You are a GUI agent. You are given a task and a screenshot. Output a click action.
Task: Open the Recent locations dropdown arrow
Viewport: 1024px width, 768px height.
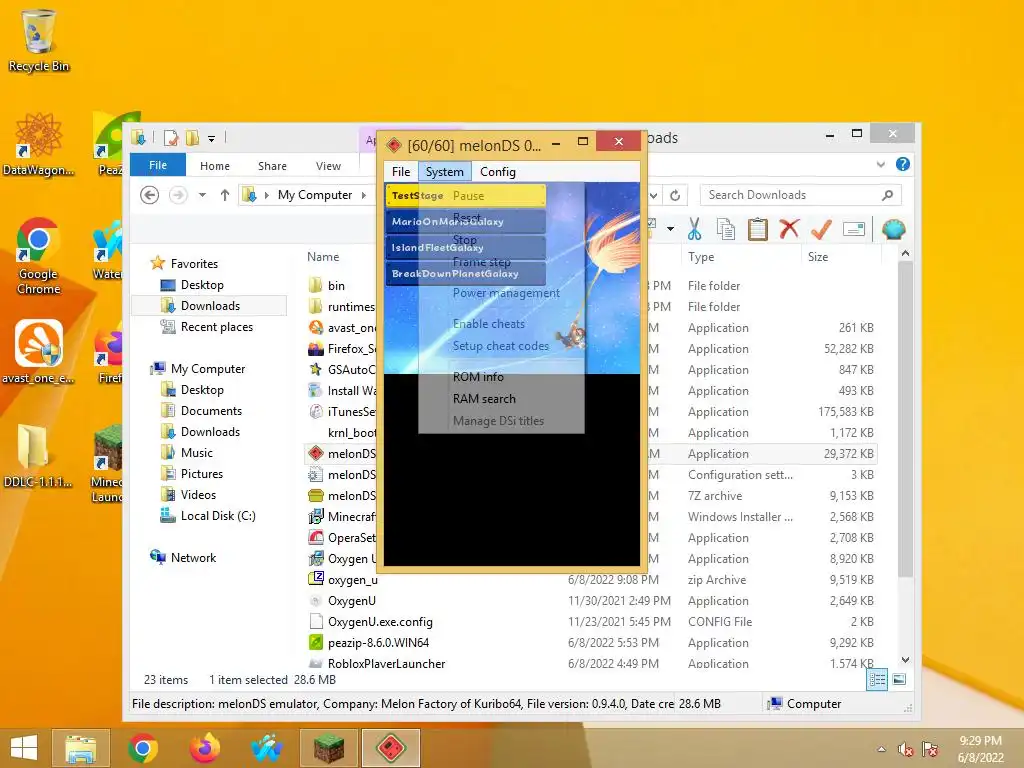pyautogui.click(x=202, y=195)
